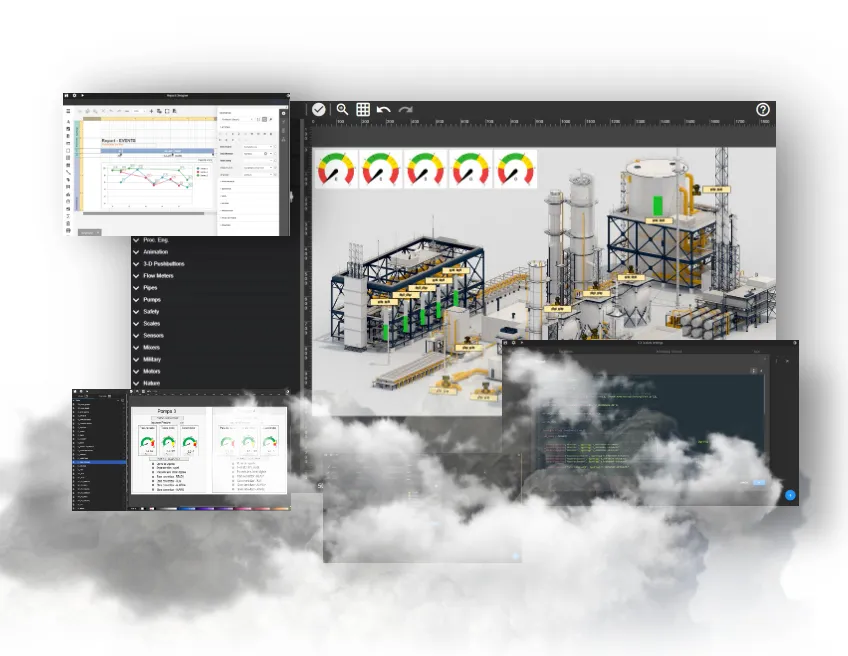This screenshot has height=656, width=848.
Task: Select the 'Military' category label
Action: (x=152, y=359)
